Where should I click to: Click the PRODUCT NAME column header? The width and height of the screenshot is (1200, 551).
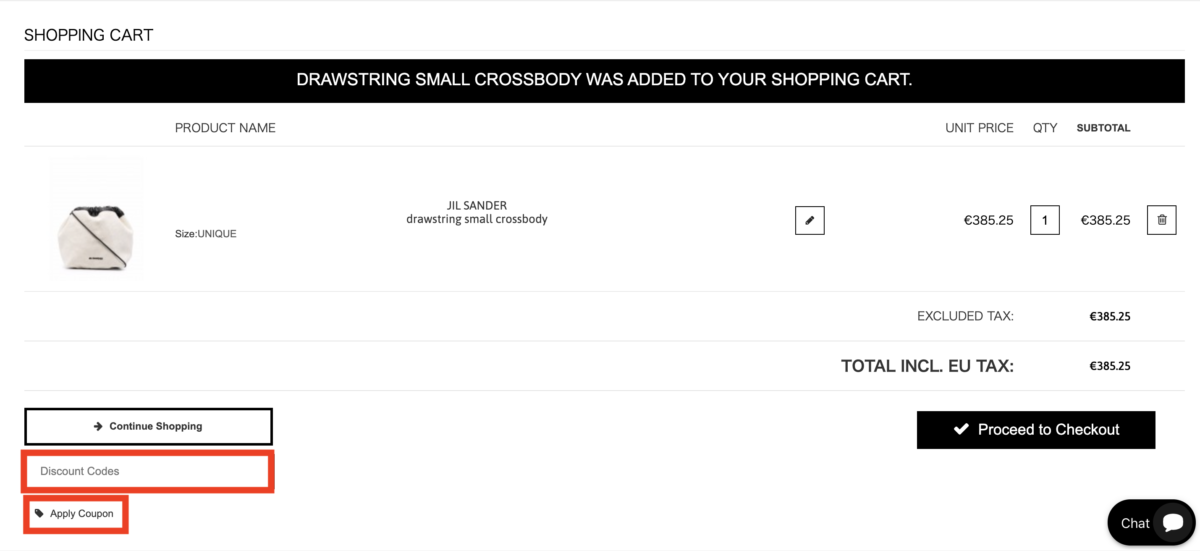coord(225,128)
